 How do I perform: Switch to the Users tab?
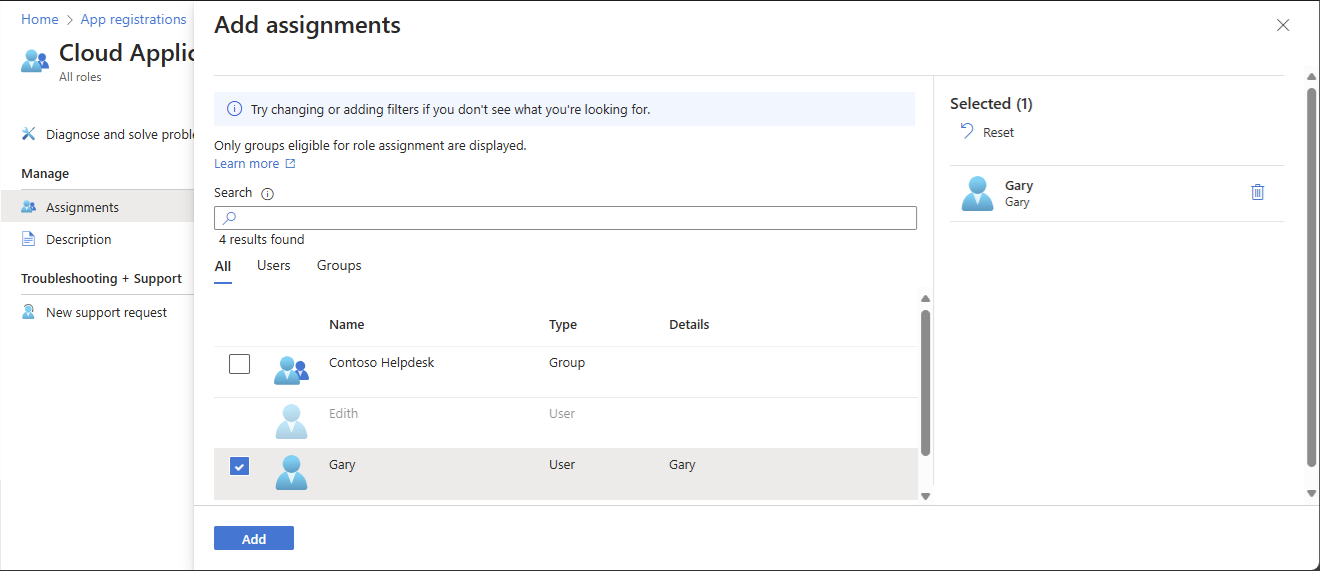coord(274,266)
